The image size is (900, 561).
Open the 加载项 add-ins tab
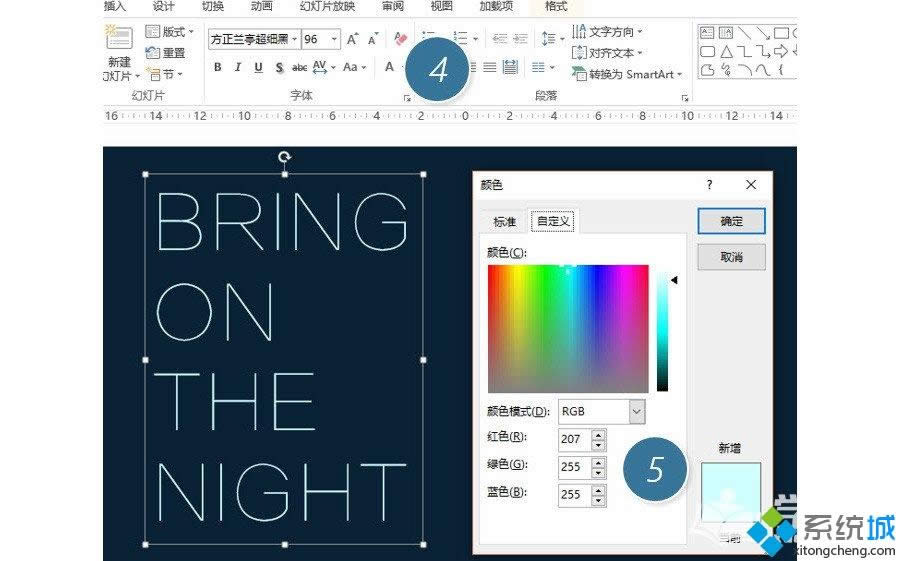496,6
